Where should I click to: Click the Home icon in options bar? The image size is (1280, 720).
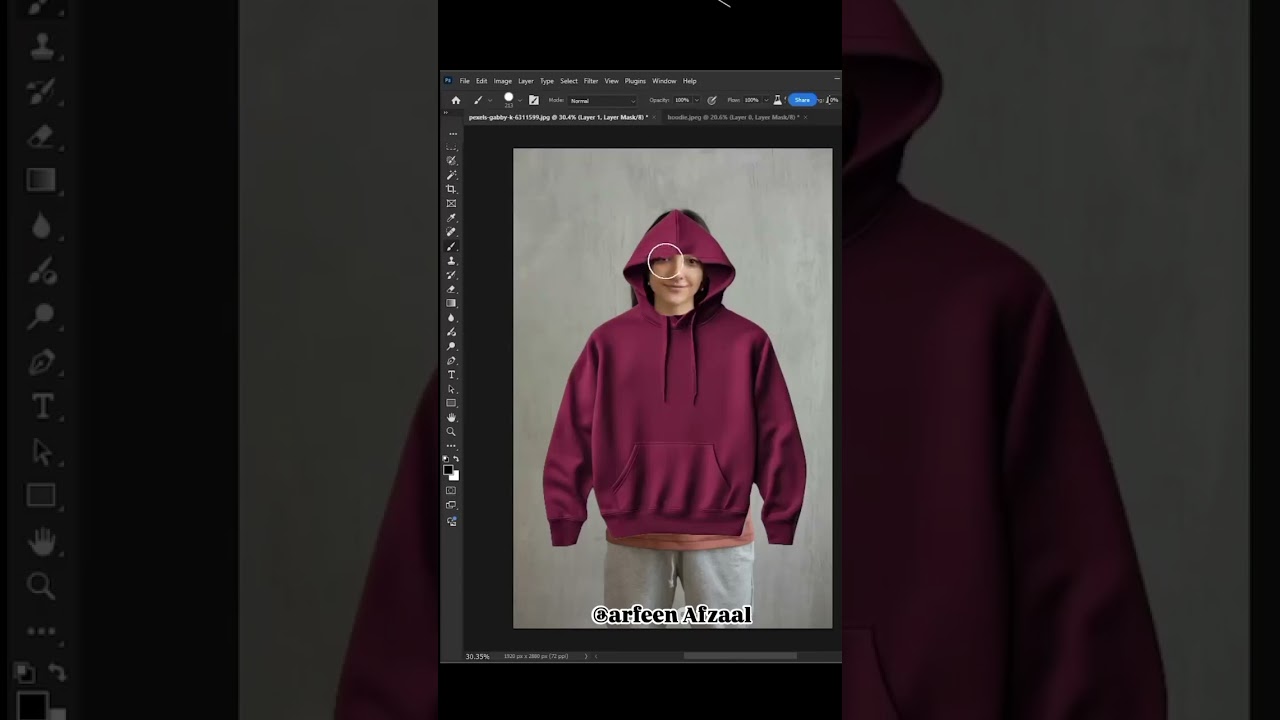(x=456, y=100)
